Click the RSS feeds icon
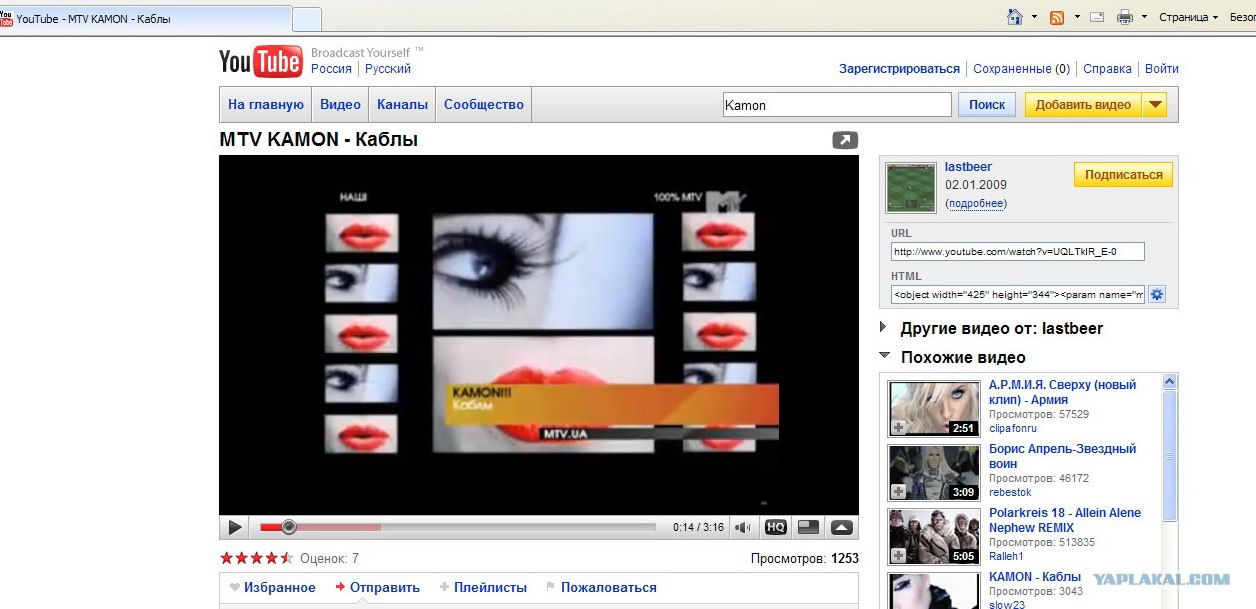This screenshot has height=609, width=1256. [1057, 17]
